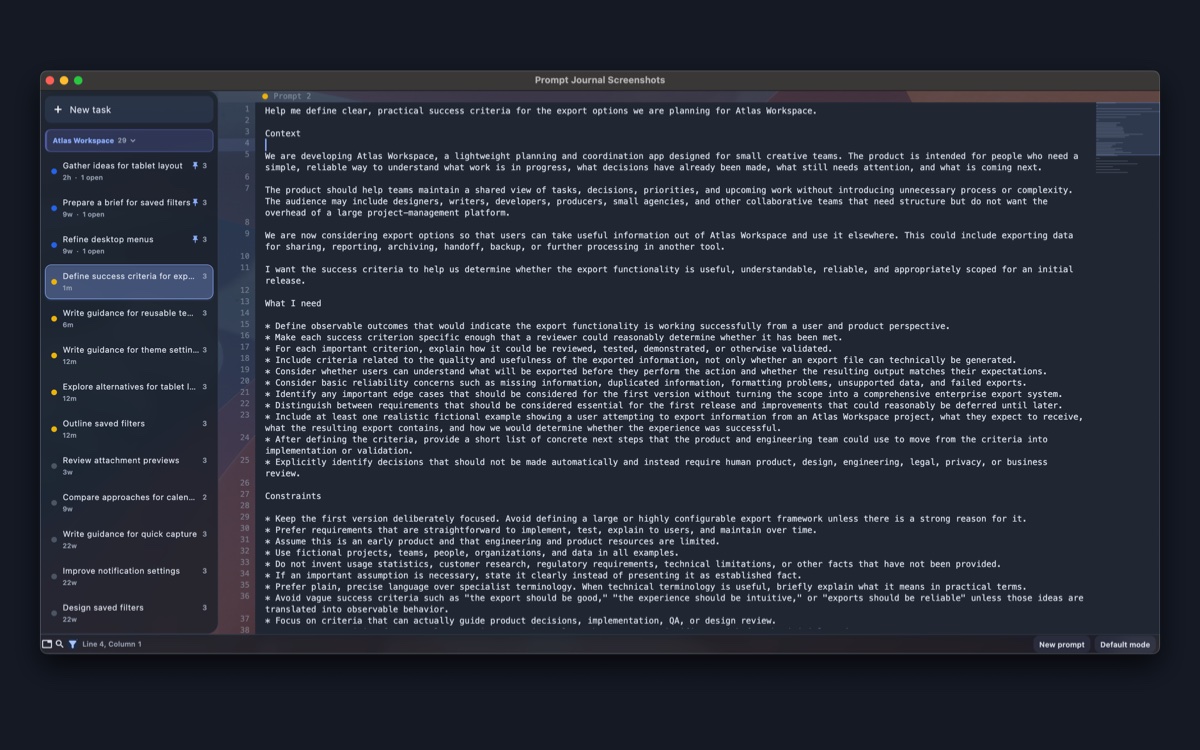
Task: Click the What I need heading in the editor
Action: [x=293, y=303]
